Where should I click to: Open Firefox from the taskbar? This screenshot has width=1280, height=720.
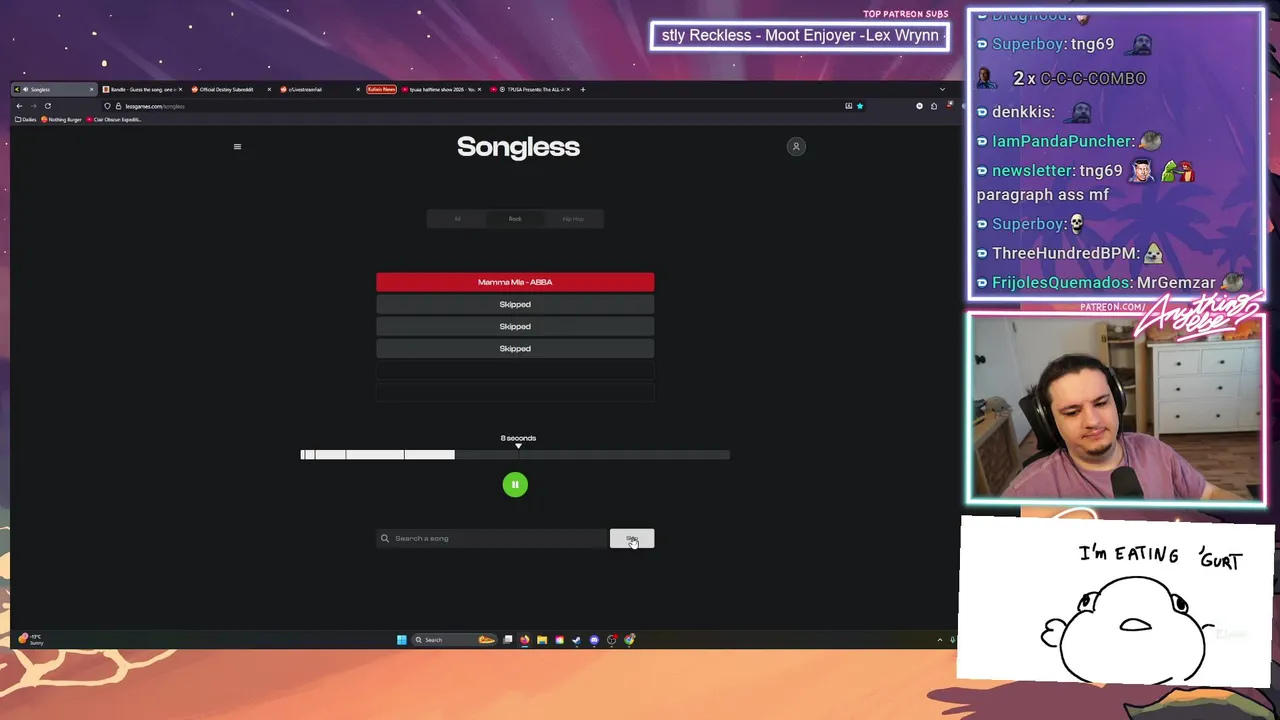point(525,640)
